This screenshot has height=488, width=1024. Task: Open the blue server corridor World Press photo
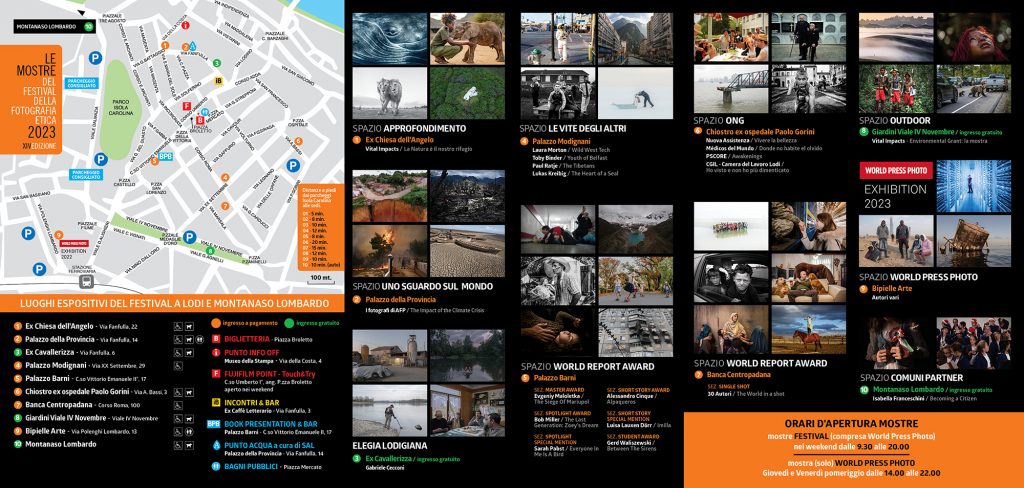coord(973,186)
